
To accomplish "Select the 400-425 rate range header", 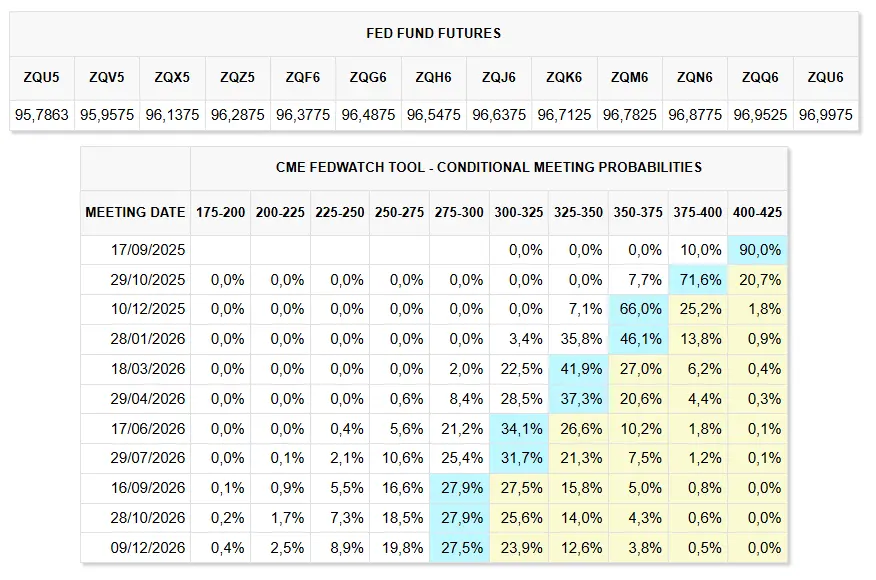I will [758, 212].
